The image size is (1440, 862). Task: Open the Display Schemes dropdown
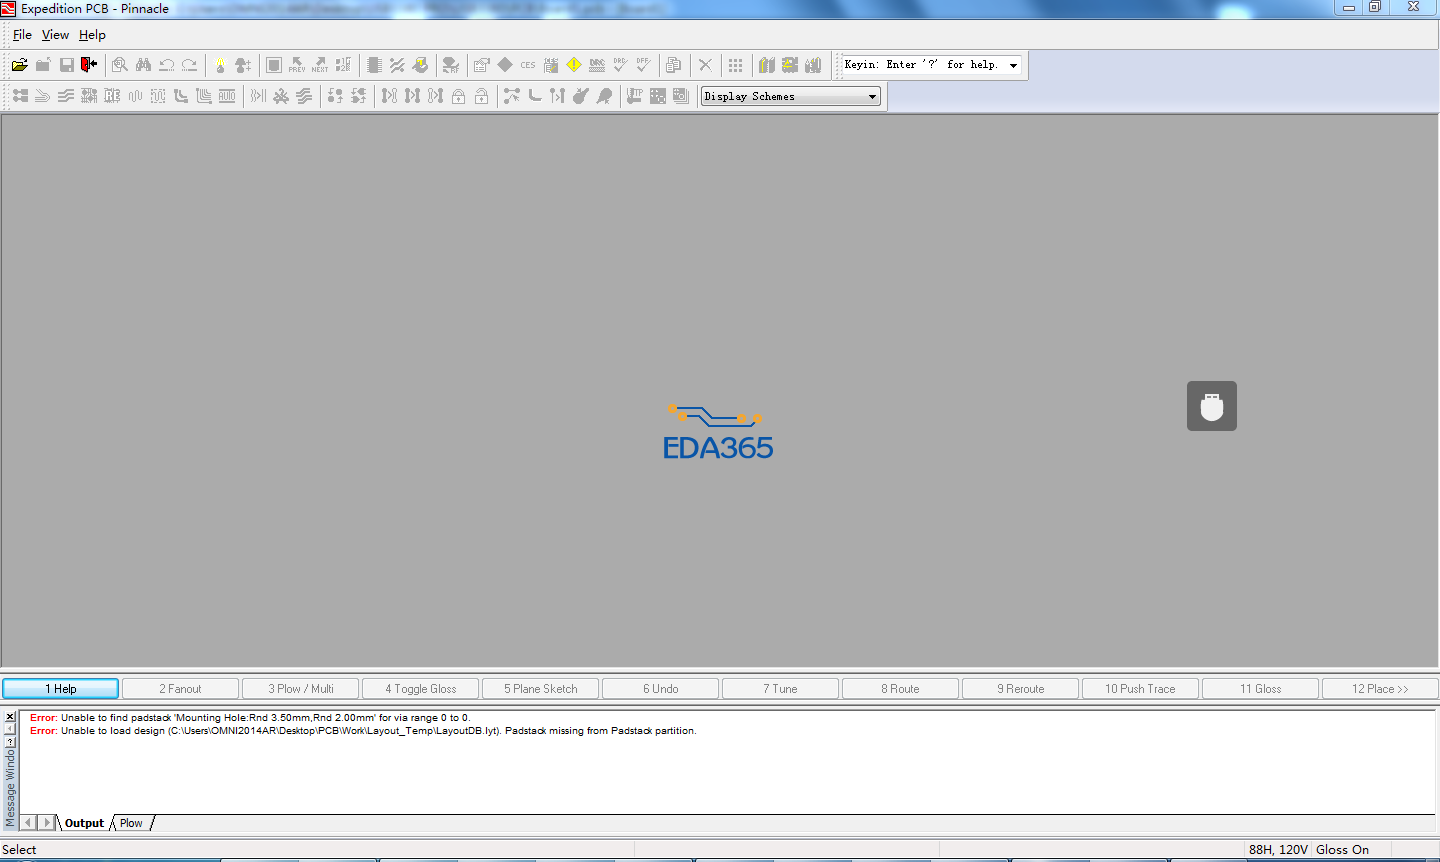point(790,96)
